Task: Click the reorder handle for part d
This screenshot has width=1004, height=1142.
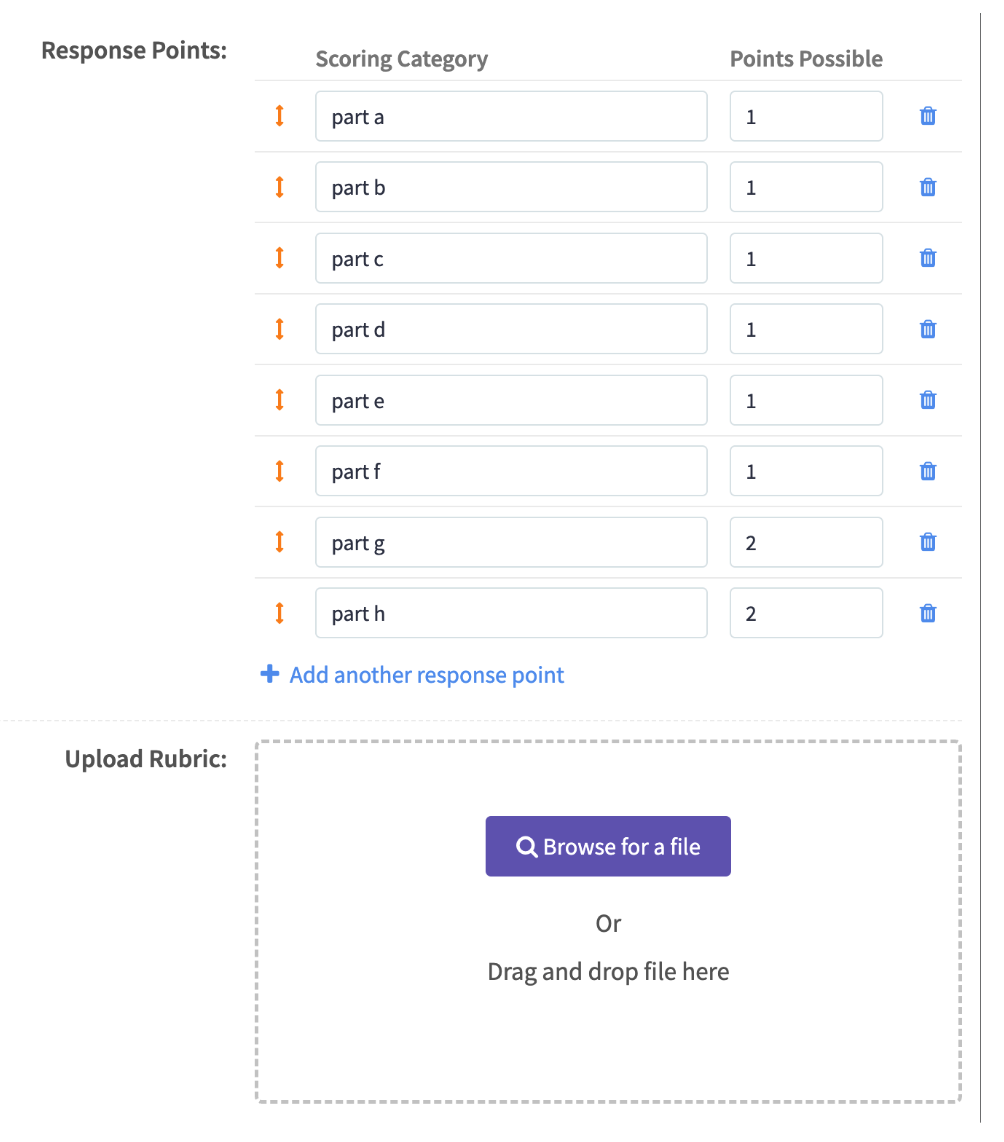Action: [x=280, y=329]
